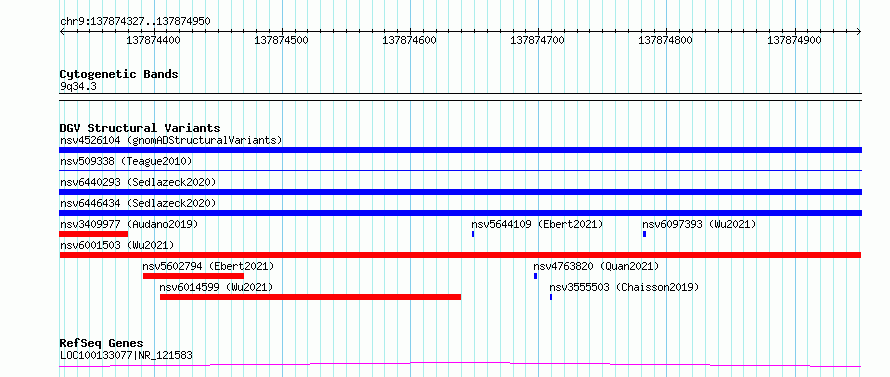This screenshot has width=890, height=377.
Task: Select the small blue marker under nsv4763820
Action: pos(535,276)
